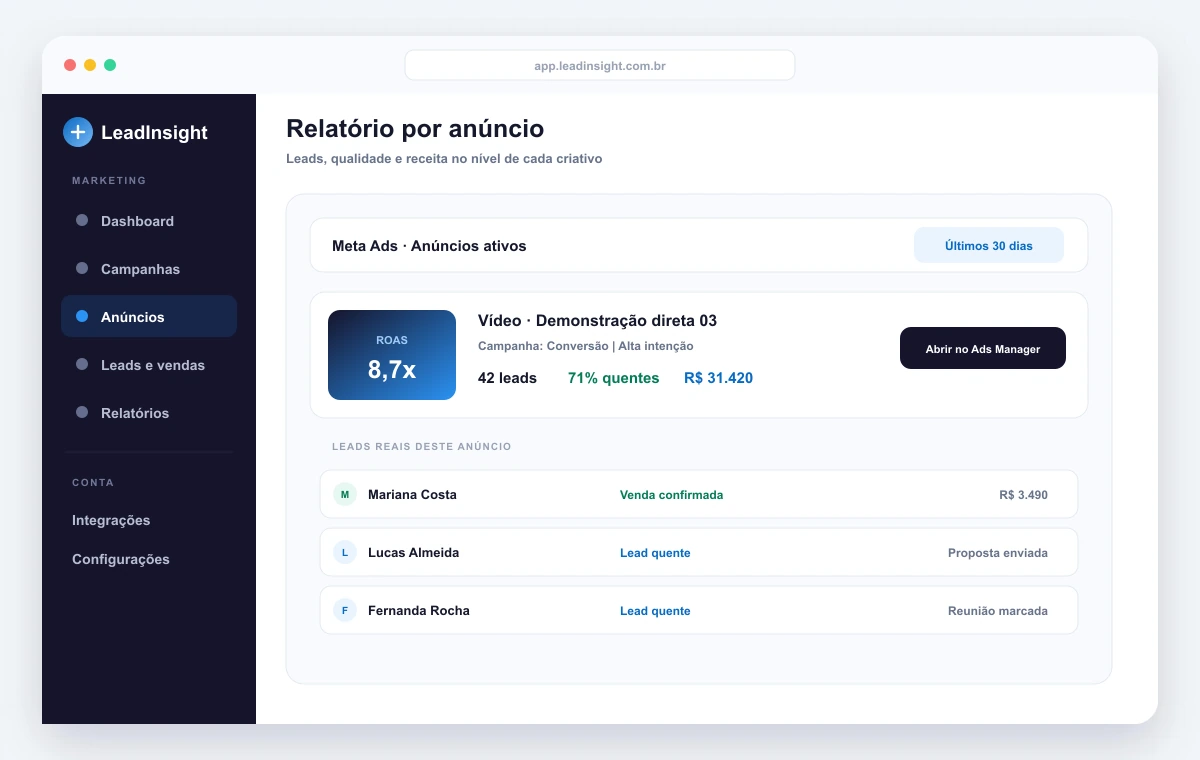Open Configurações under Conta
The height and width of the screenshot is (760, 1200).
(x=121, y=559)
